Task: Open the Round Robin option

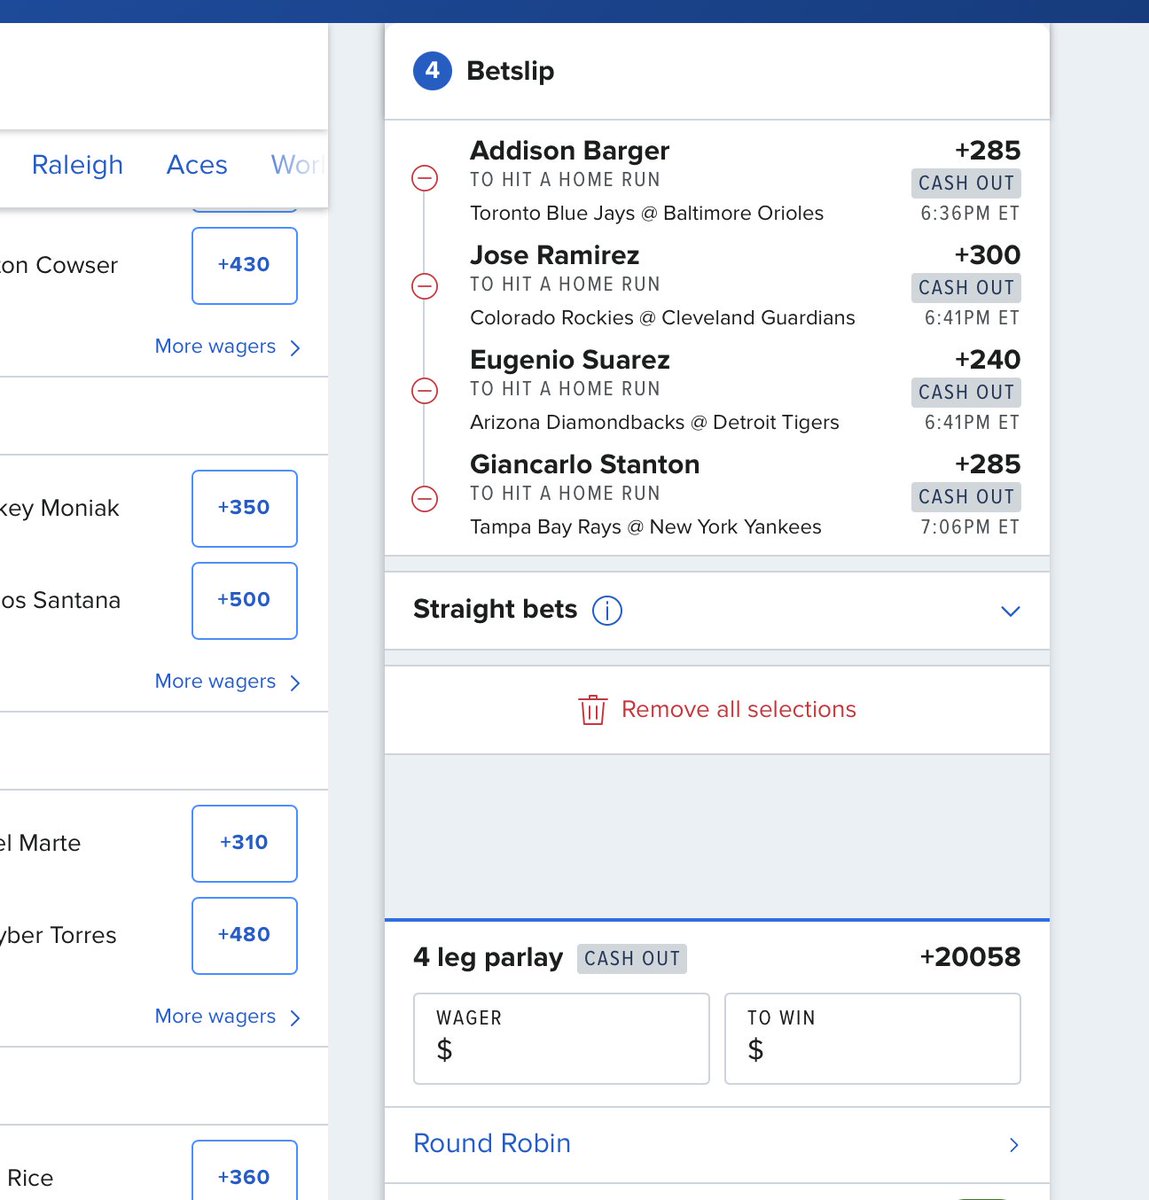Action: click(x=717, y=1145)
